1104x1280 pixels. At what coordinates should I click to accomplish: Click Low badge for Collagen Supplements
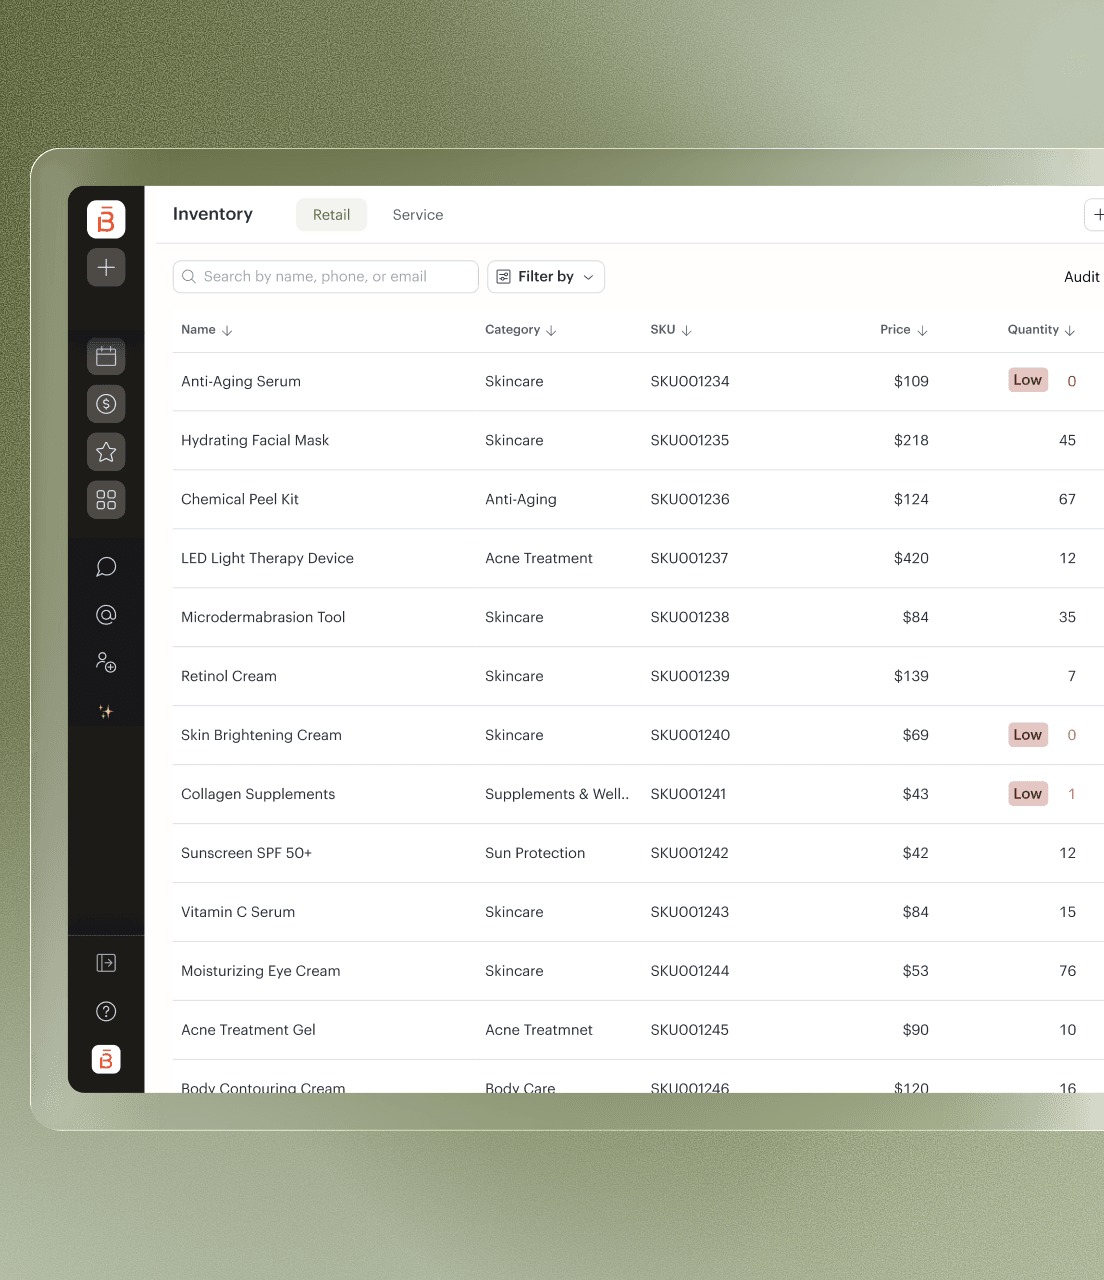(x=1028, y=794)
